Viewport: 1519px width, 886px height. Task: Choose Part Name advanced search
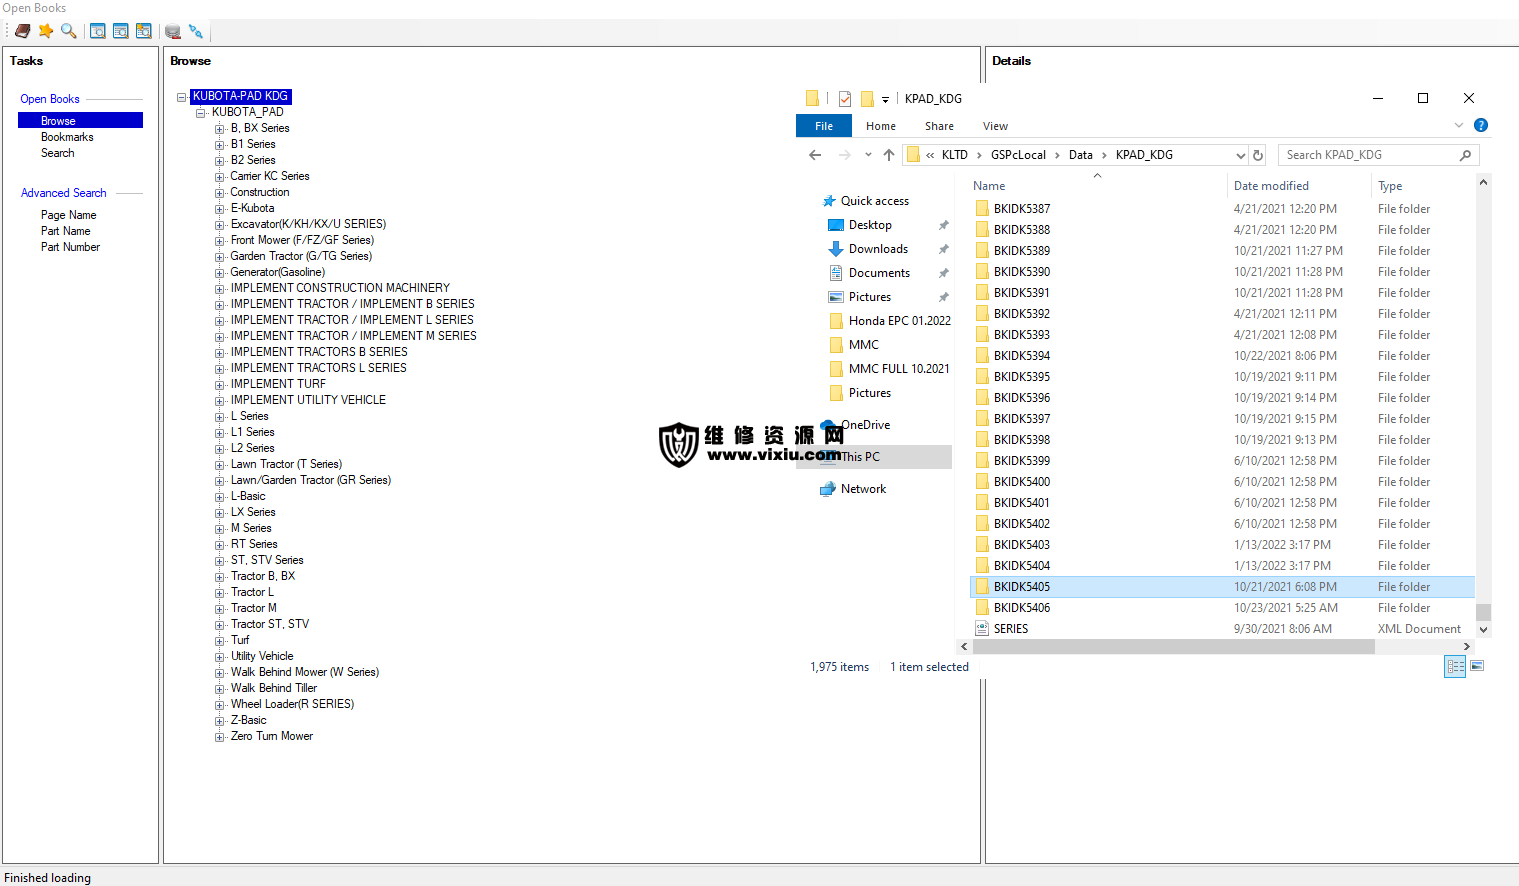(66, 231)
